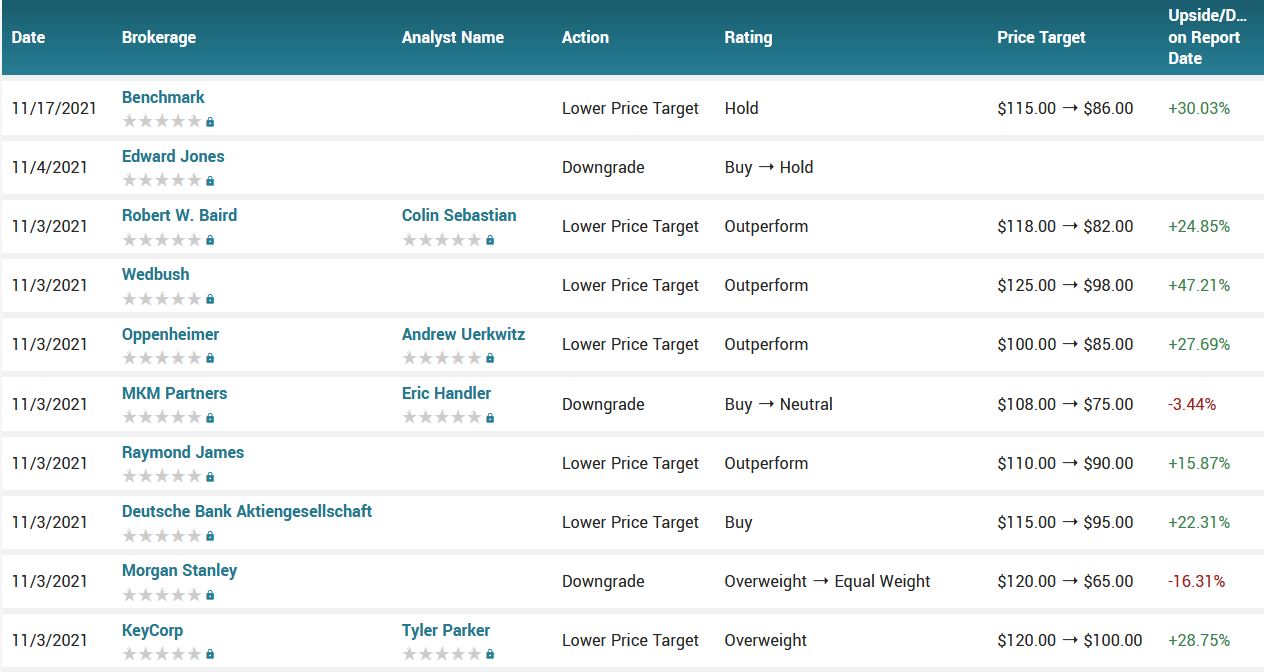1264x672 pixels.
Task: Click the -16.31% downside value
Action: pyautogui.click(x=1196, y=581)
